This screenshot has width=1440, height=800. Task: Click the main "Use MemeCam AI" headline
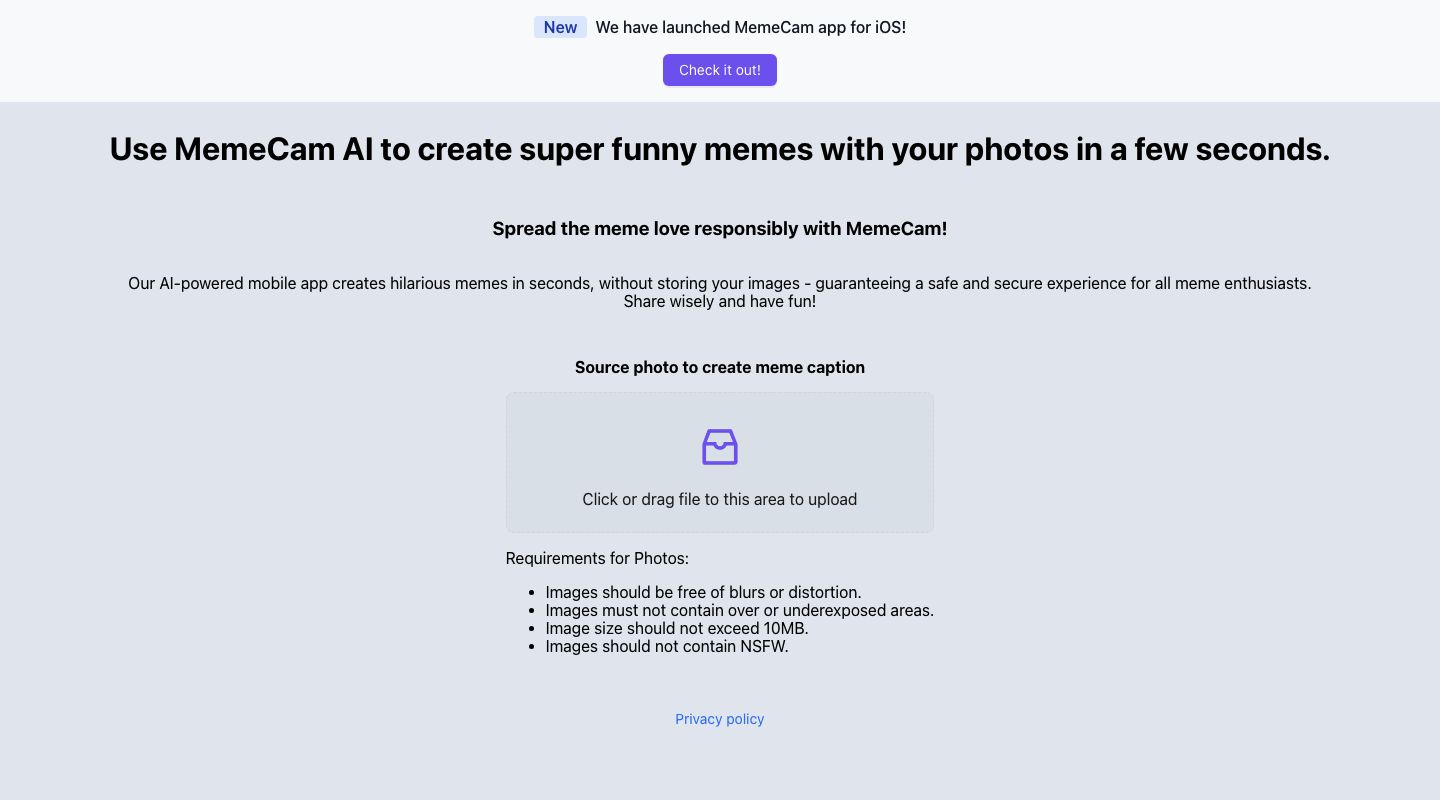tap(719, 149)
